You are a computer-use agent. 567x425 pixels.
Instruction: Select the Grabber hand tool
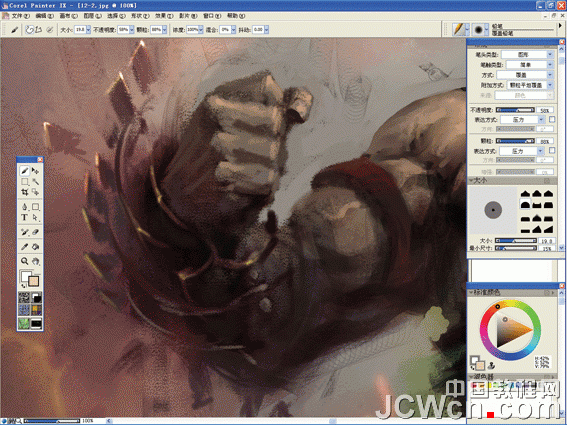pos(35,261)
